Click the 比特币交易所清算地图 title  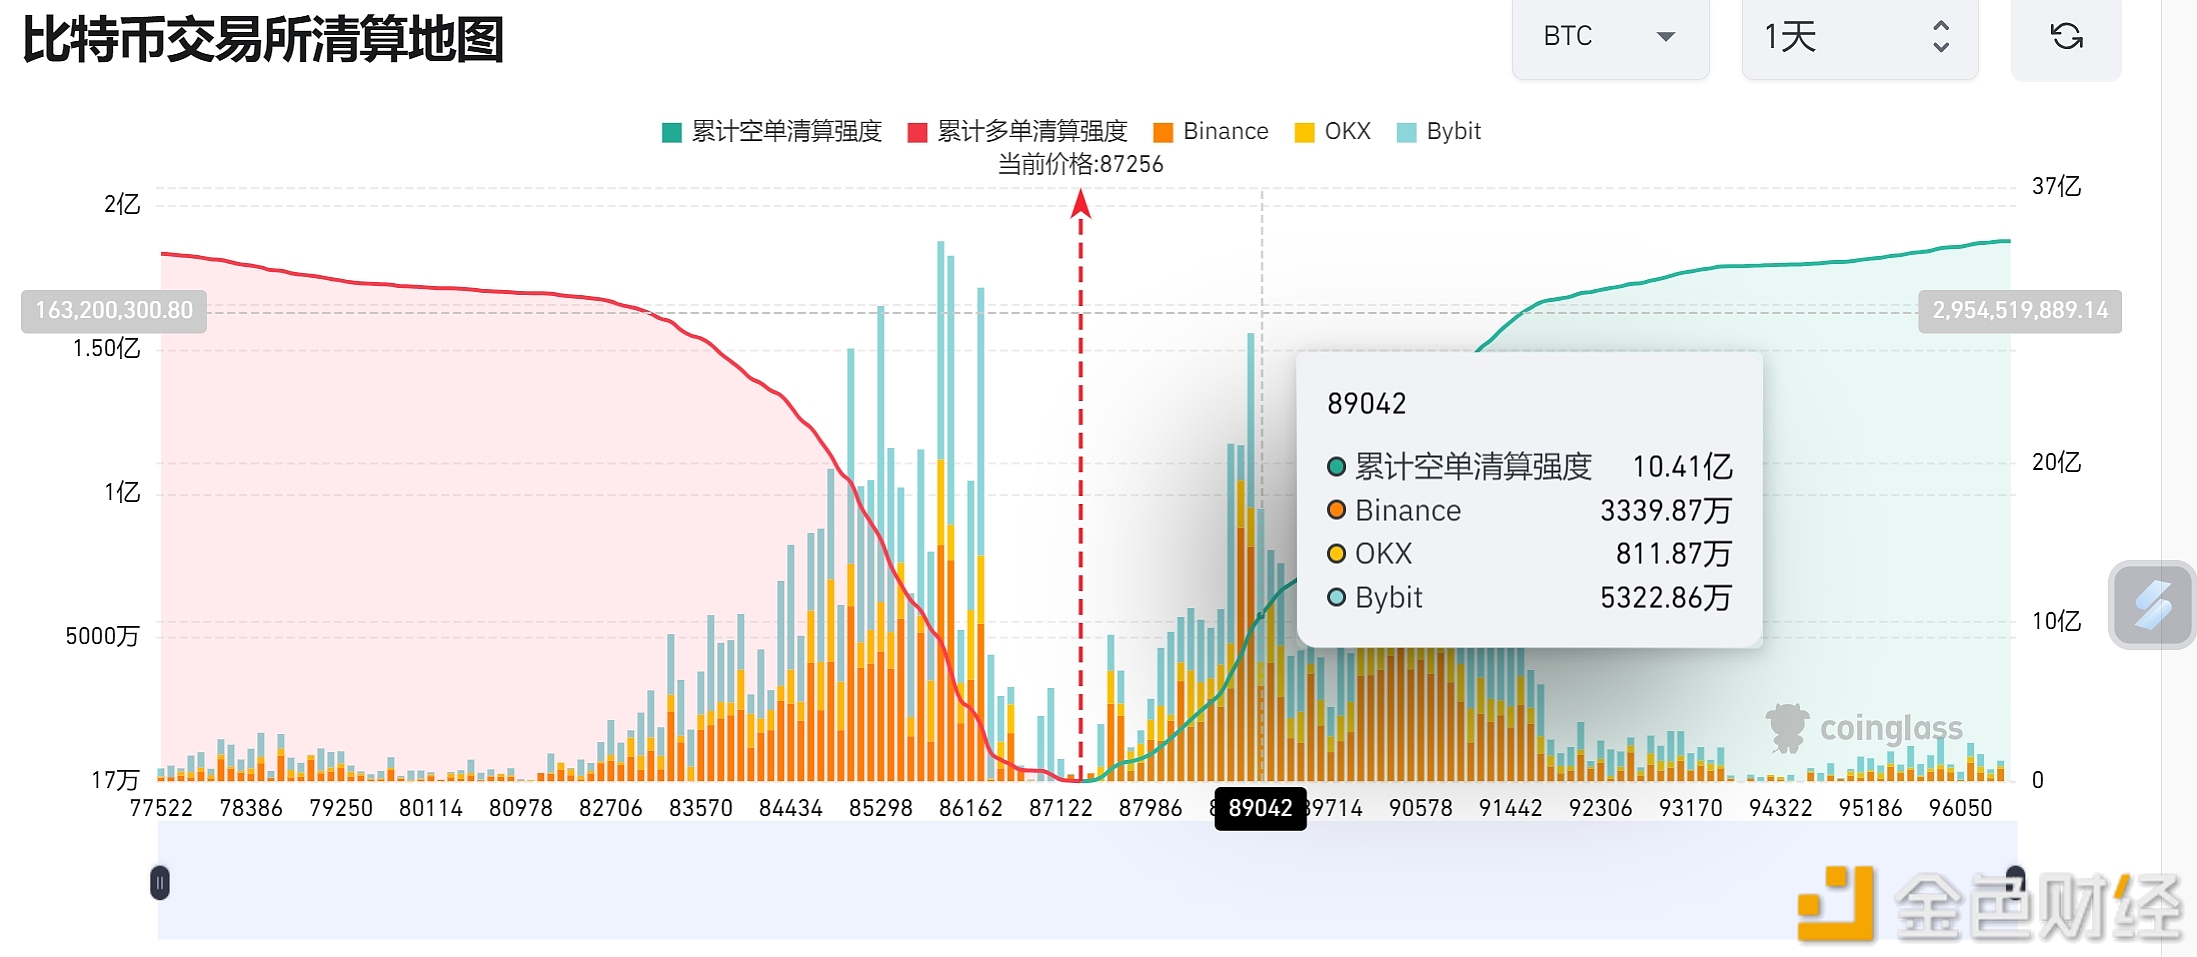pos(263,41)
